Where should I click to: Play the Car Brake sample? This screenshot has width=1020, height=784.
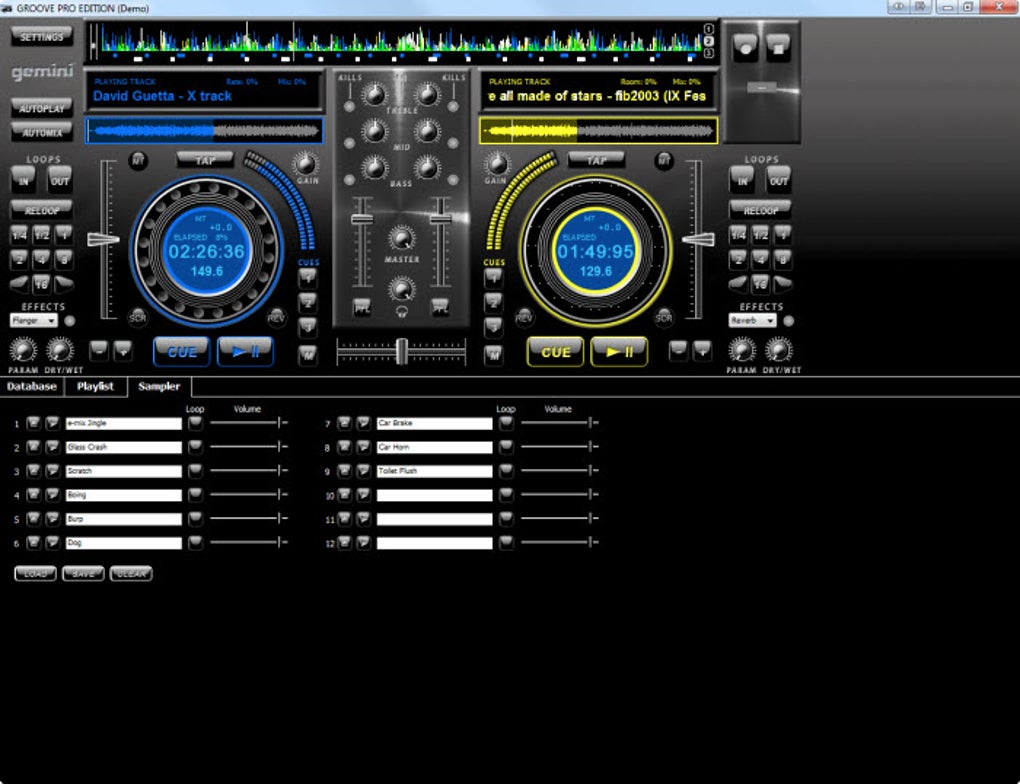[364, 423]
